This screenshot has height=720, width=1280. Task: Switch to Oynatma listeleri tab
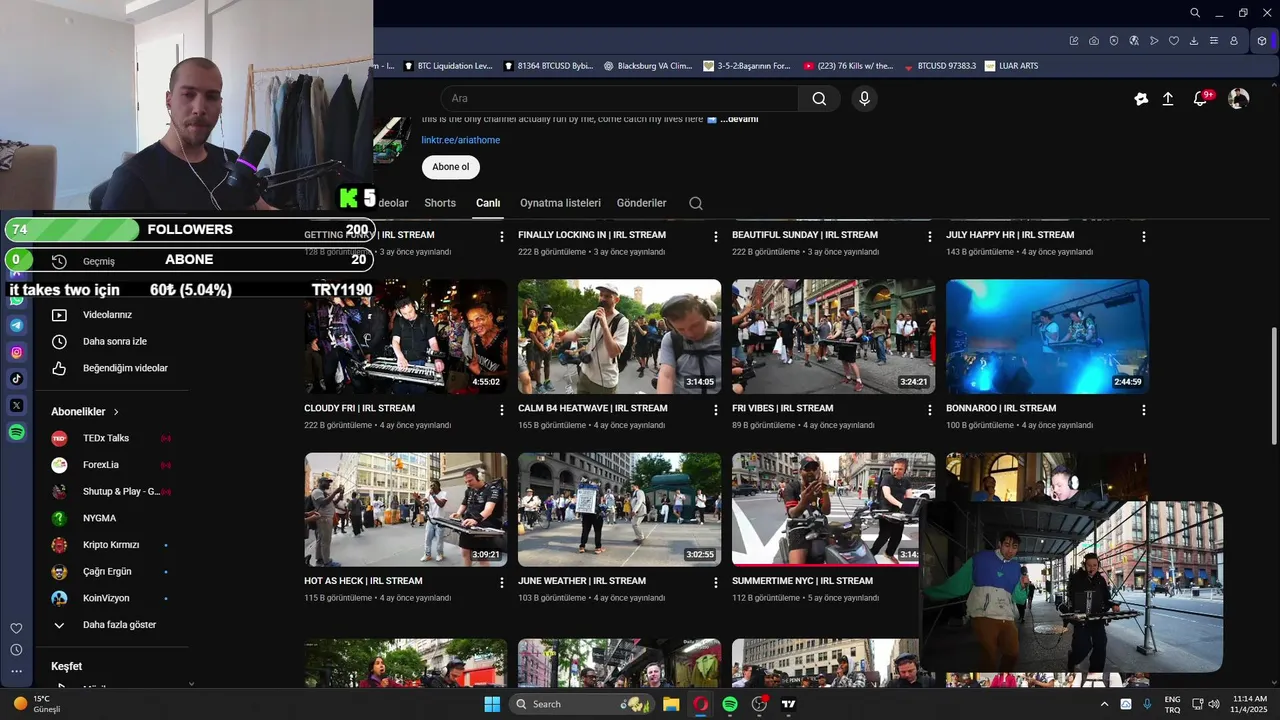pyautogui.click(x=560, y=203)
